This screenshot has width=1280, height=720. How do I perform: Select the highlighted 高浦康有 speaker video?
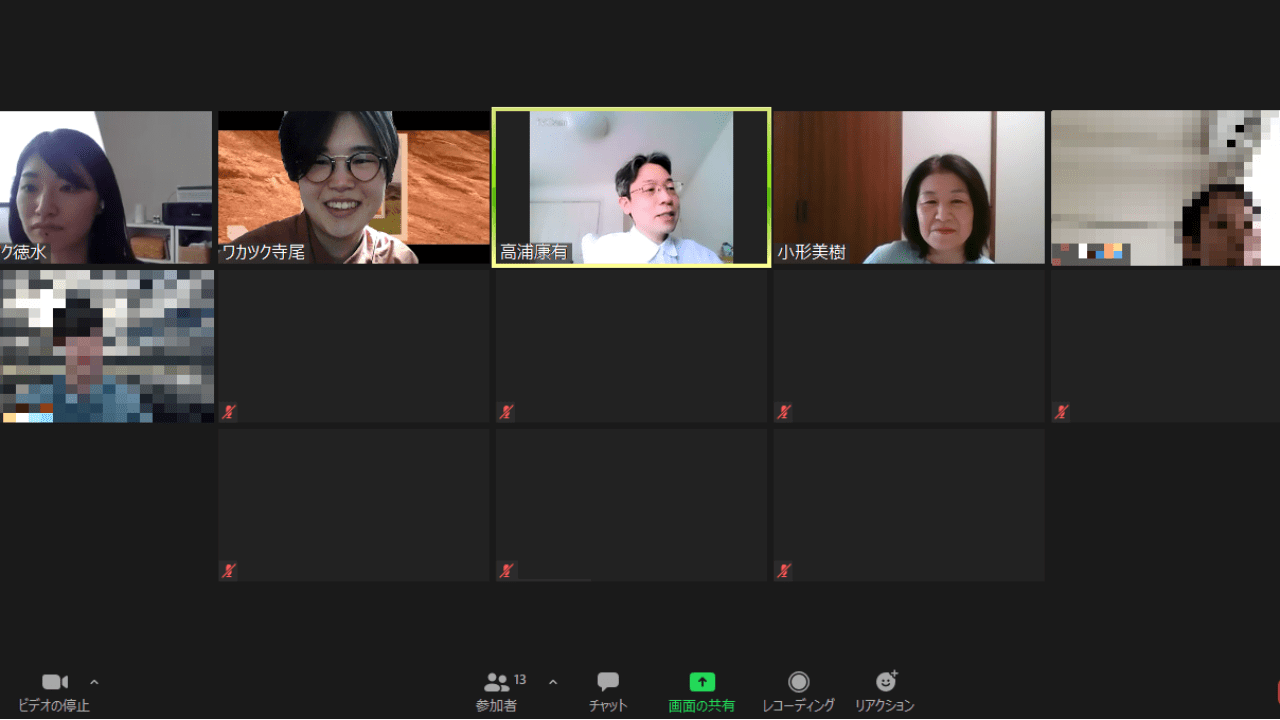point(631,187)
